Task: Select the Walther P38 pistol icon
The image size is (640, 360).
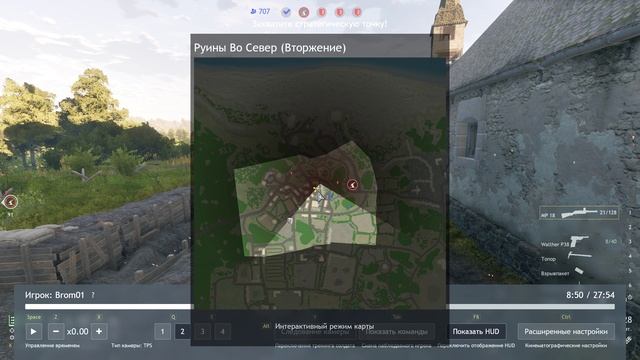Action: pyautogui.click(x=580, y=241)
